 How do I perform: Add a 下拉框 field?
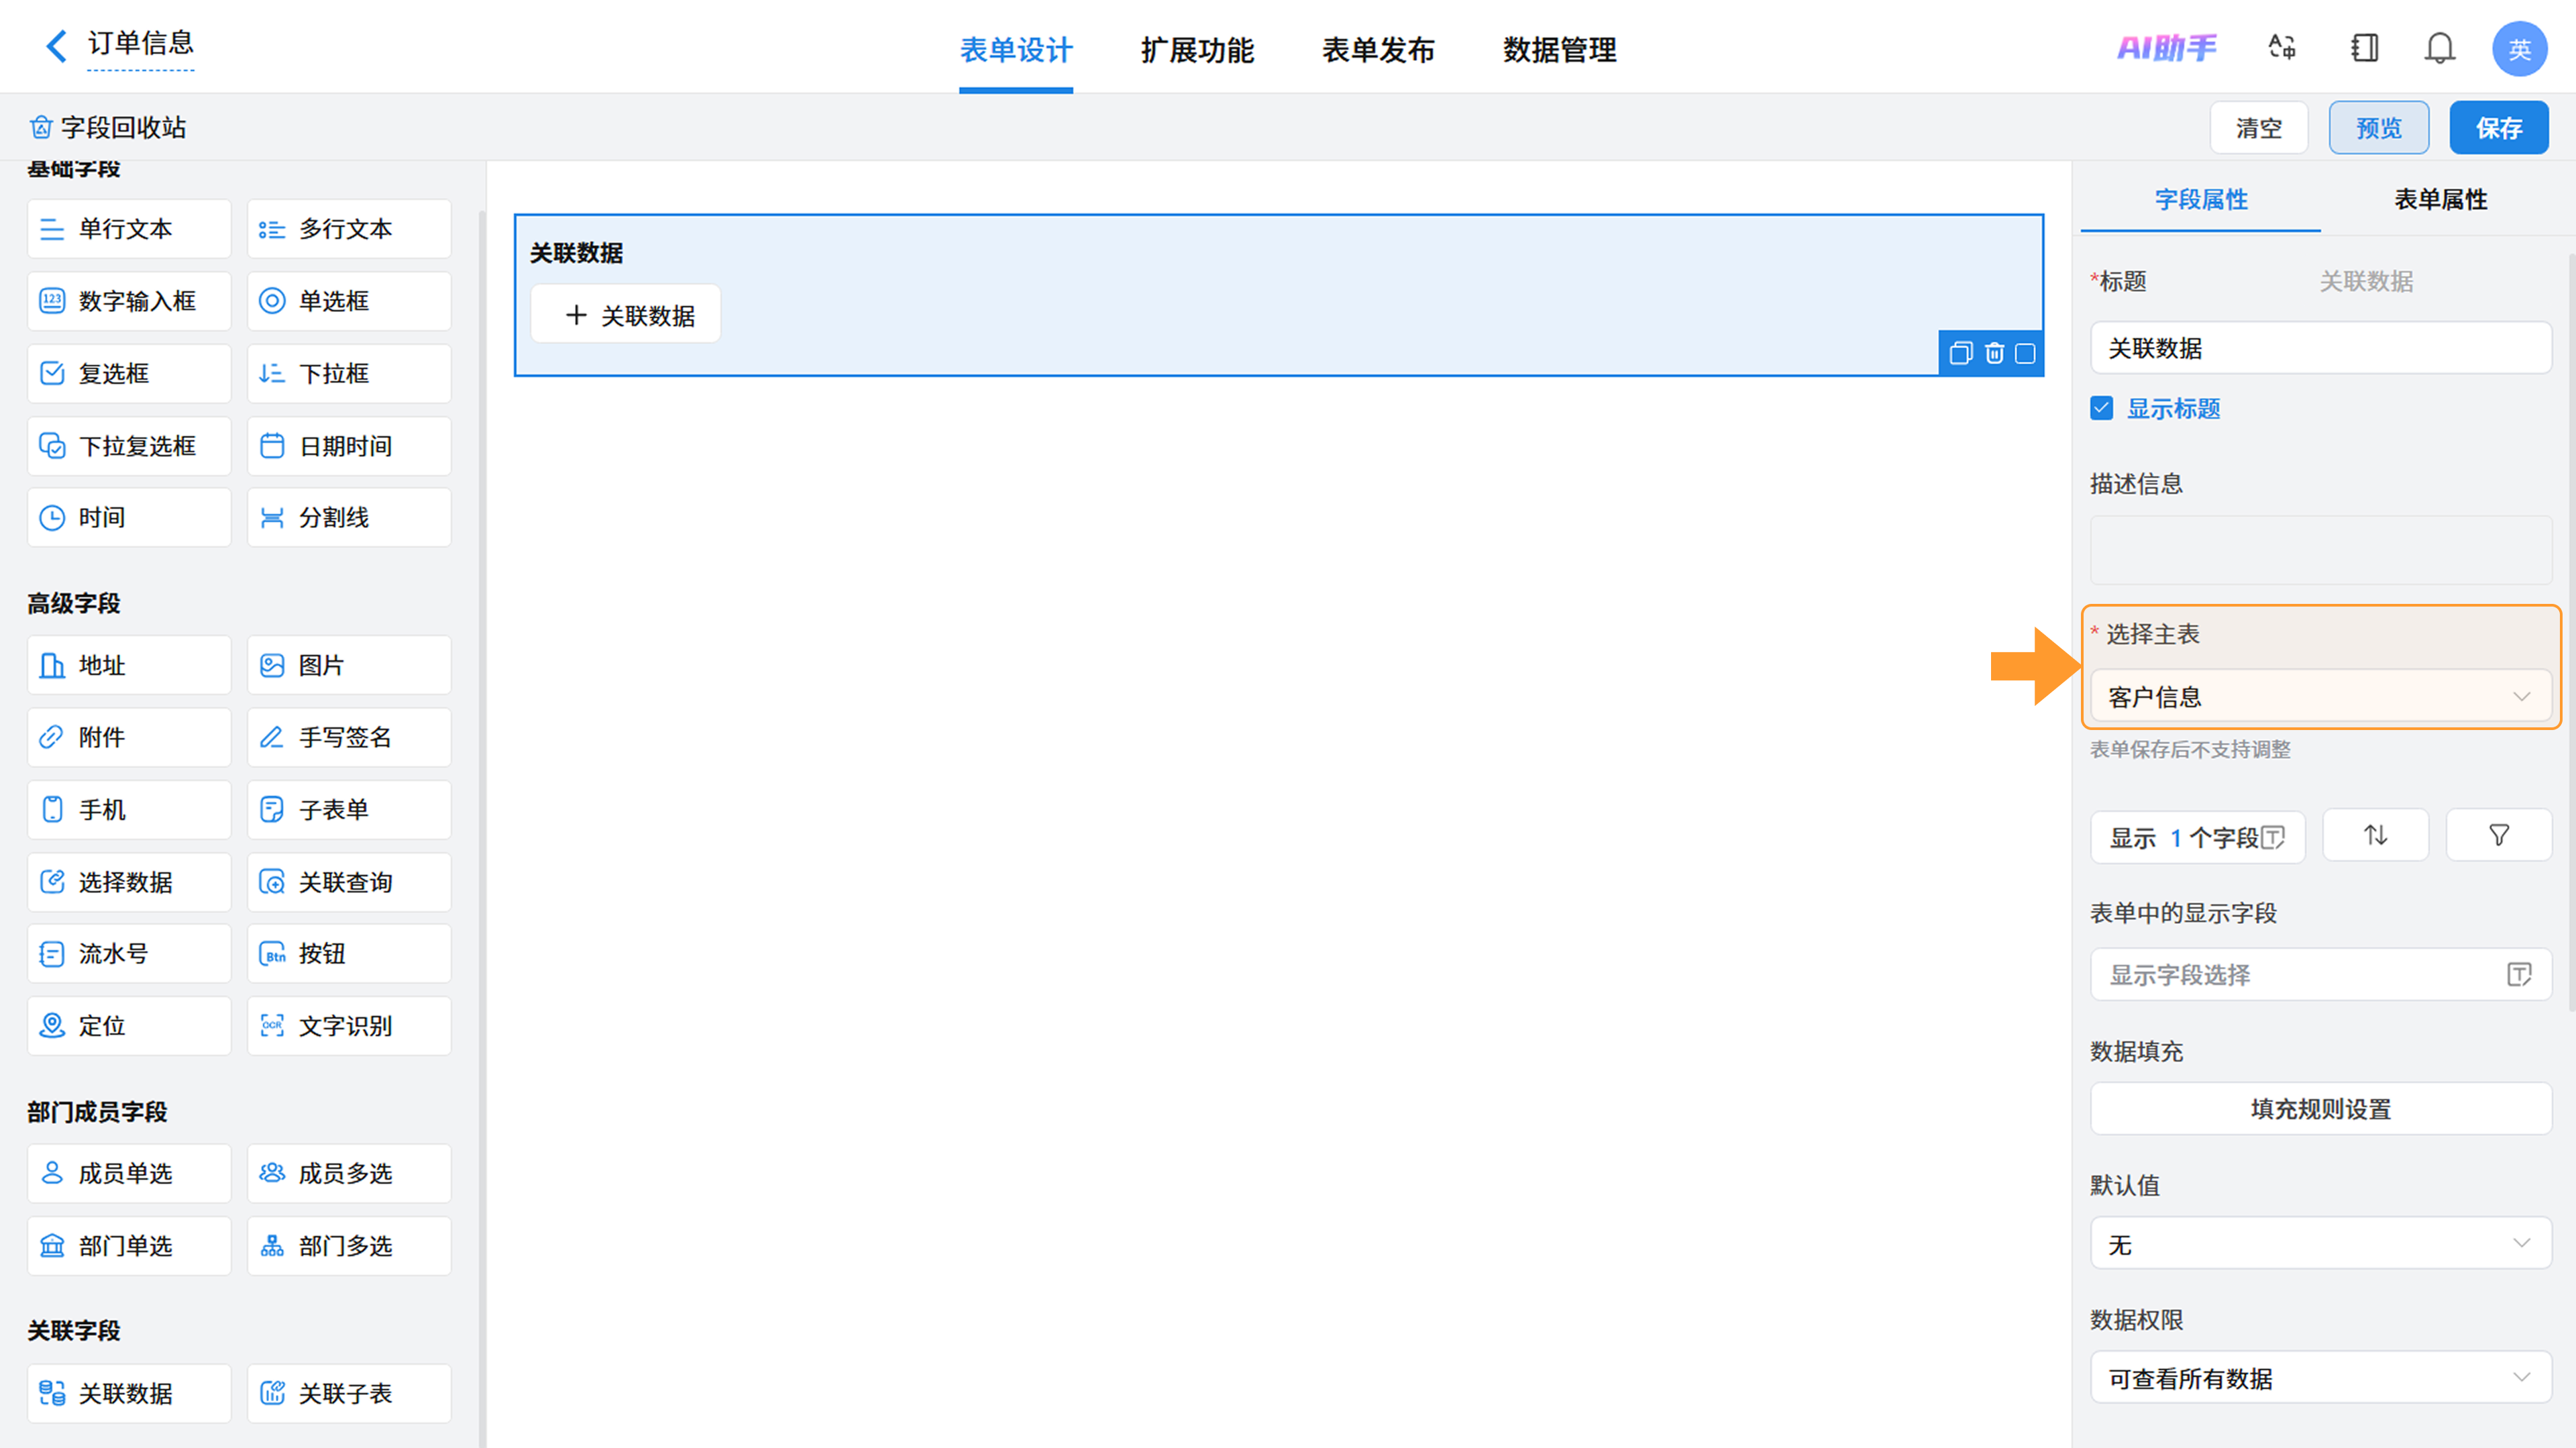(349, 373)
